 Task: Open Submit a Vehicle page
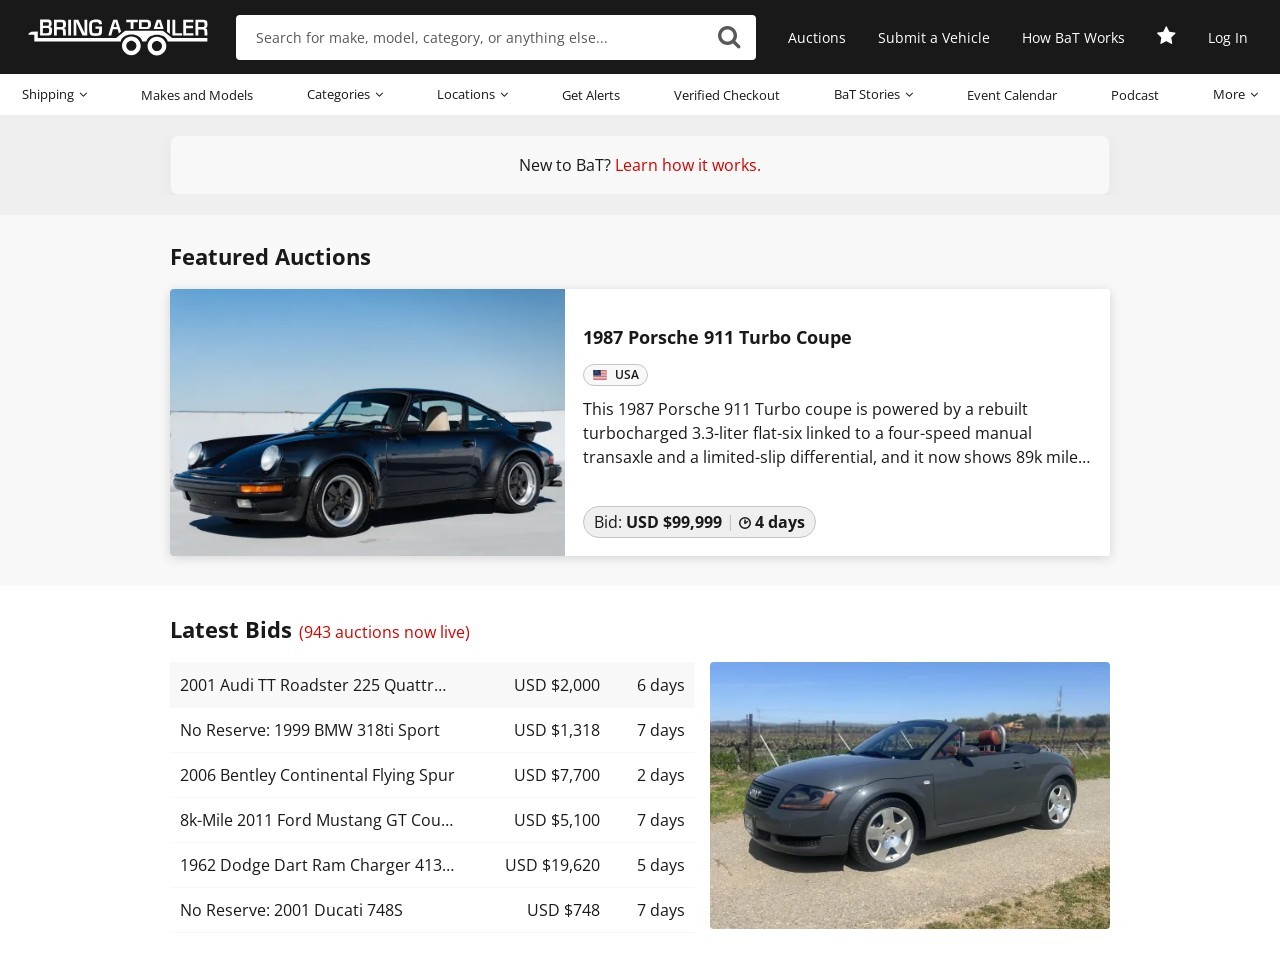(x=933, y=37)
